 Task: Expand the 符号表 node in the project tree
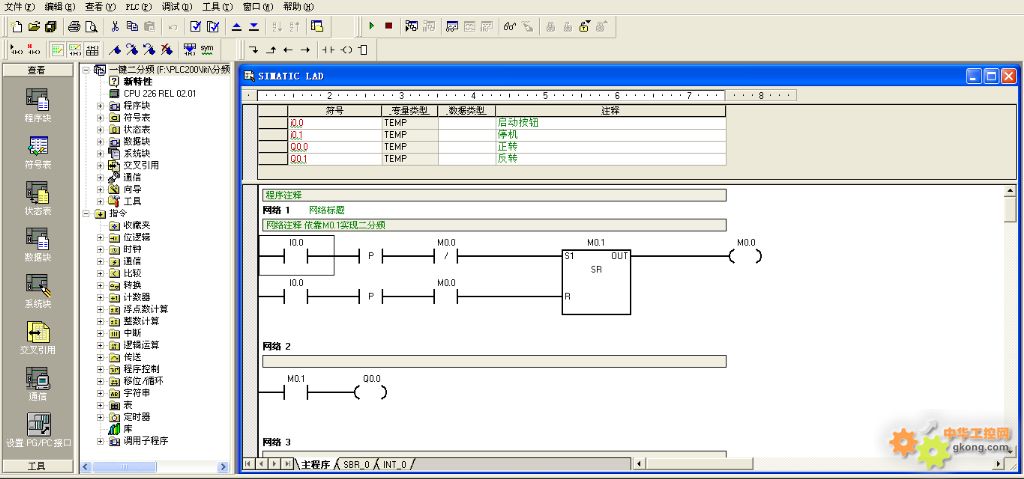100,118
